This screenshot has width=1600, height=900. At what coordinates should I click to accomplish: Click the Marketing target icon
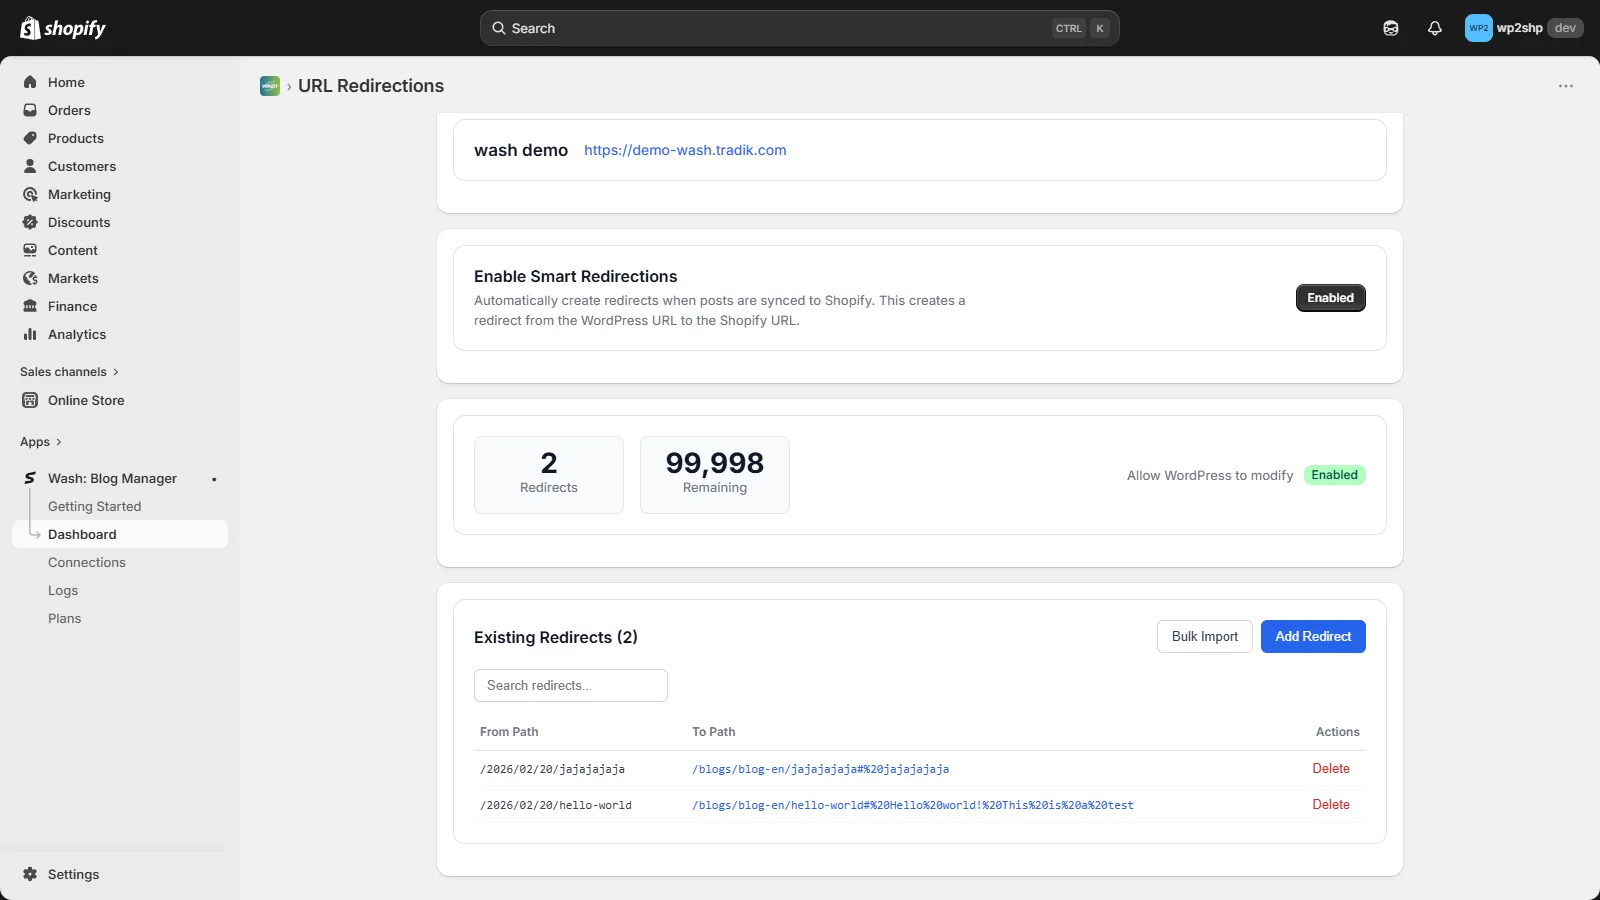[30, 194]
